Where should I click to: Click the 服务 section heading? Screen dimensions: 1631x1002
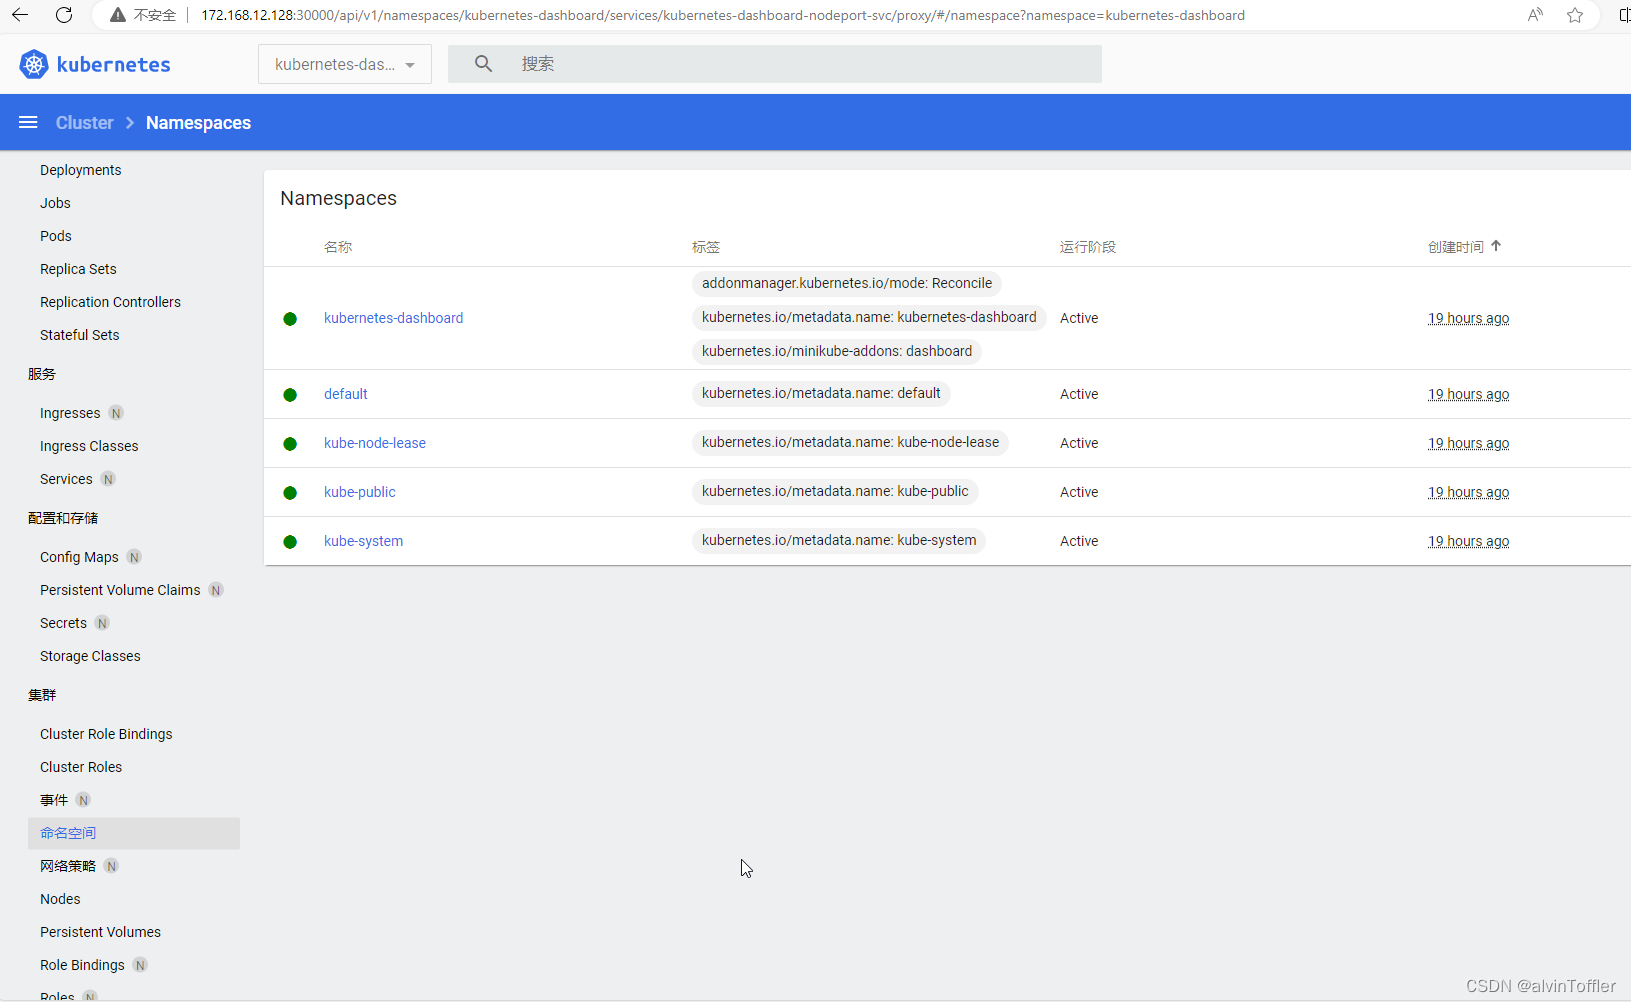coord(42,374)
